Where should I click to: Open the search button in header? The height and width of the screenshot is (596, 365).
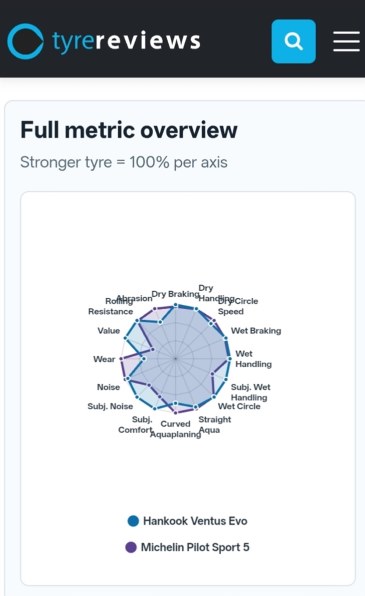tap(293, 41)
